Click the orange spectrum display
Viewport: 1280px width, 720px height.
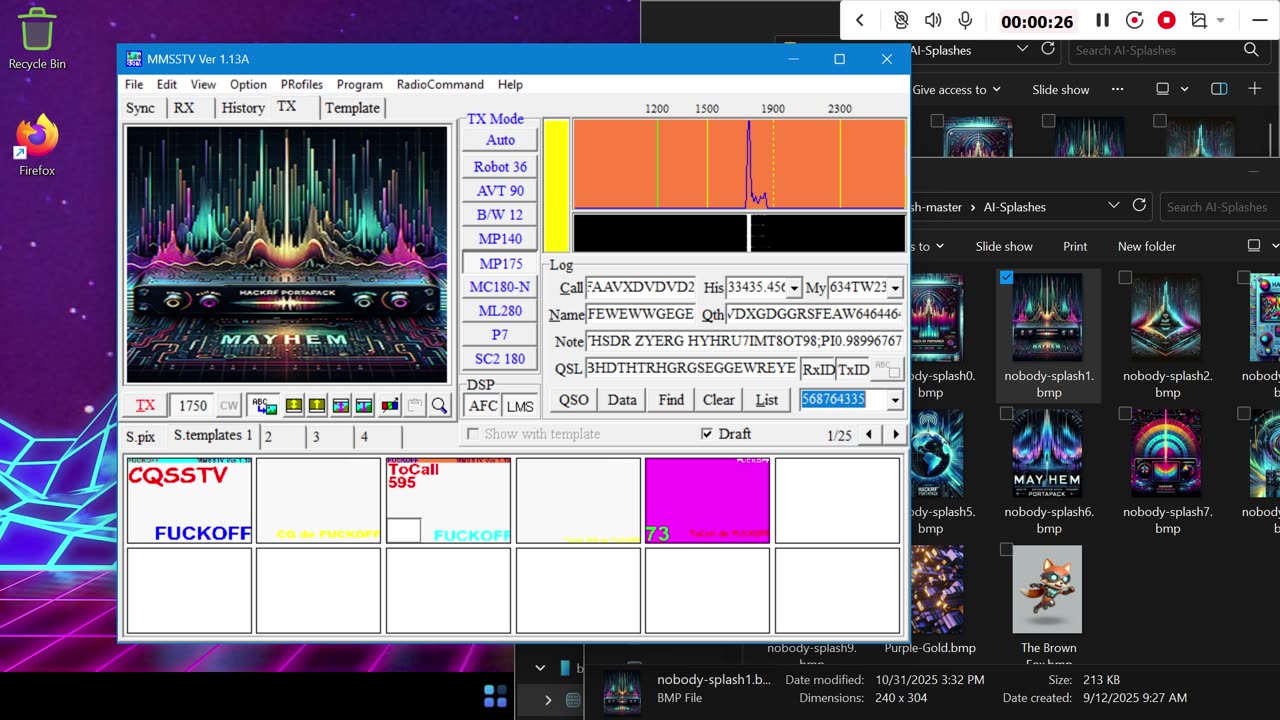point(739,164)
